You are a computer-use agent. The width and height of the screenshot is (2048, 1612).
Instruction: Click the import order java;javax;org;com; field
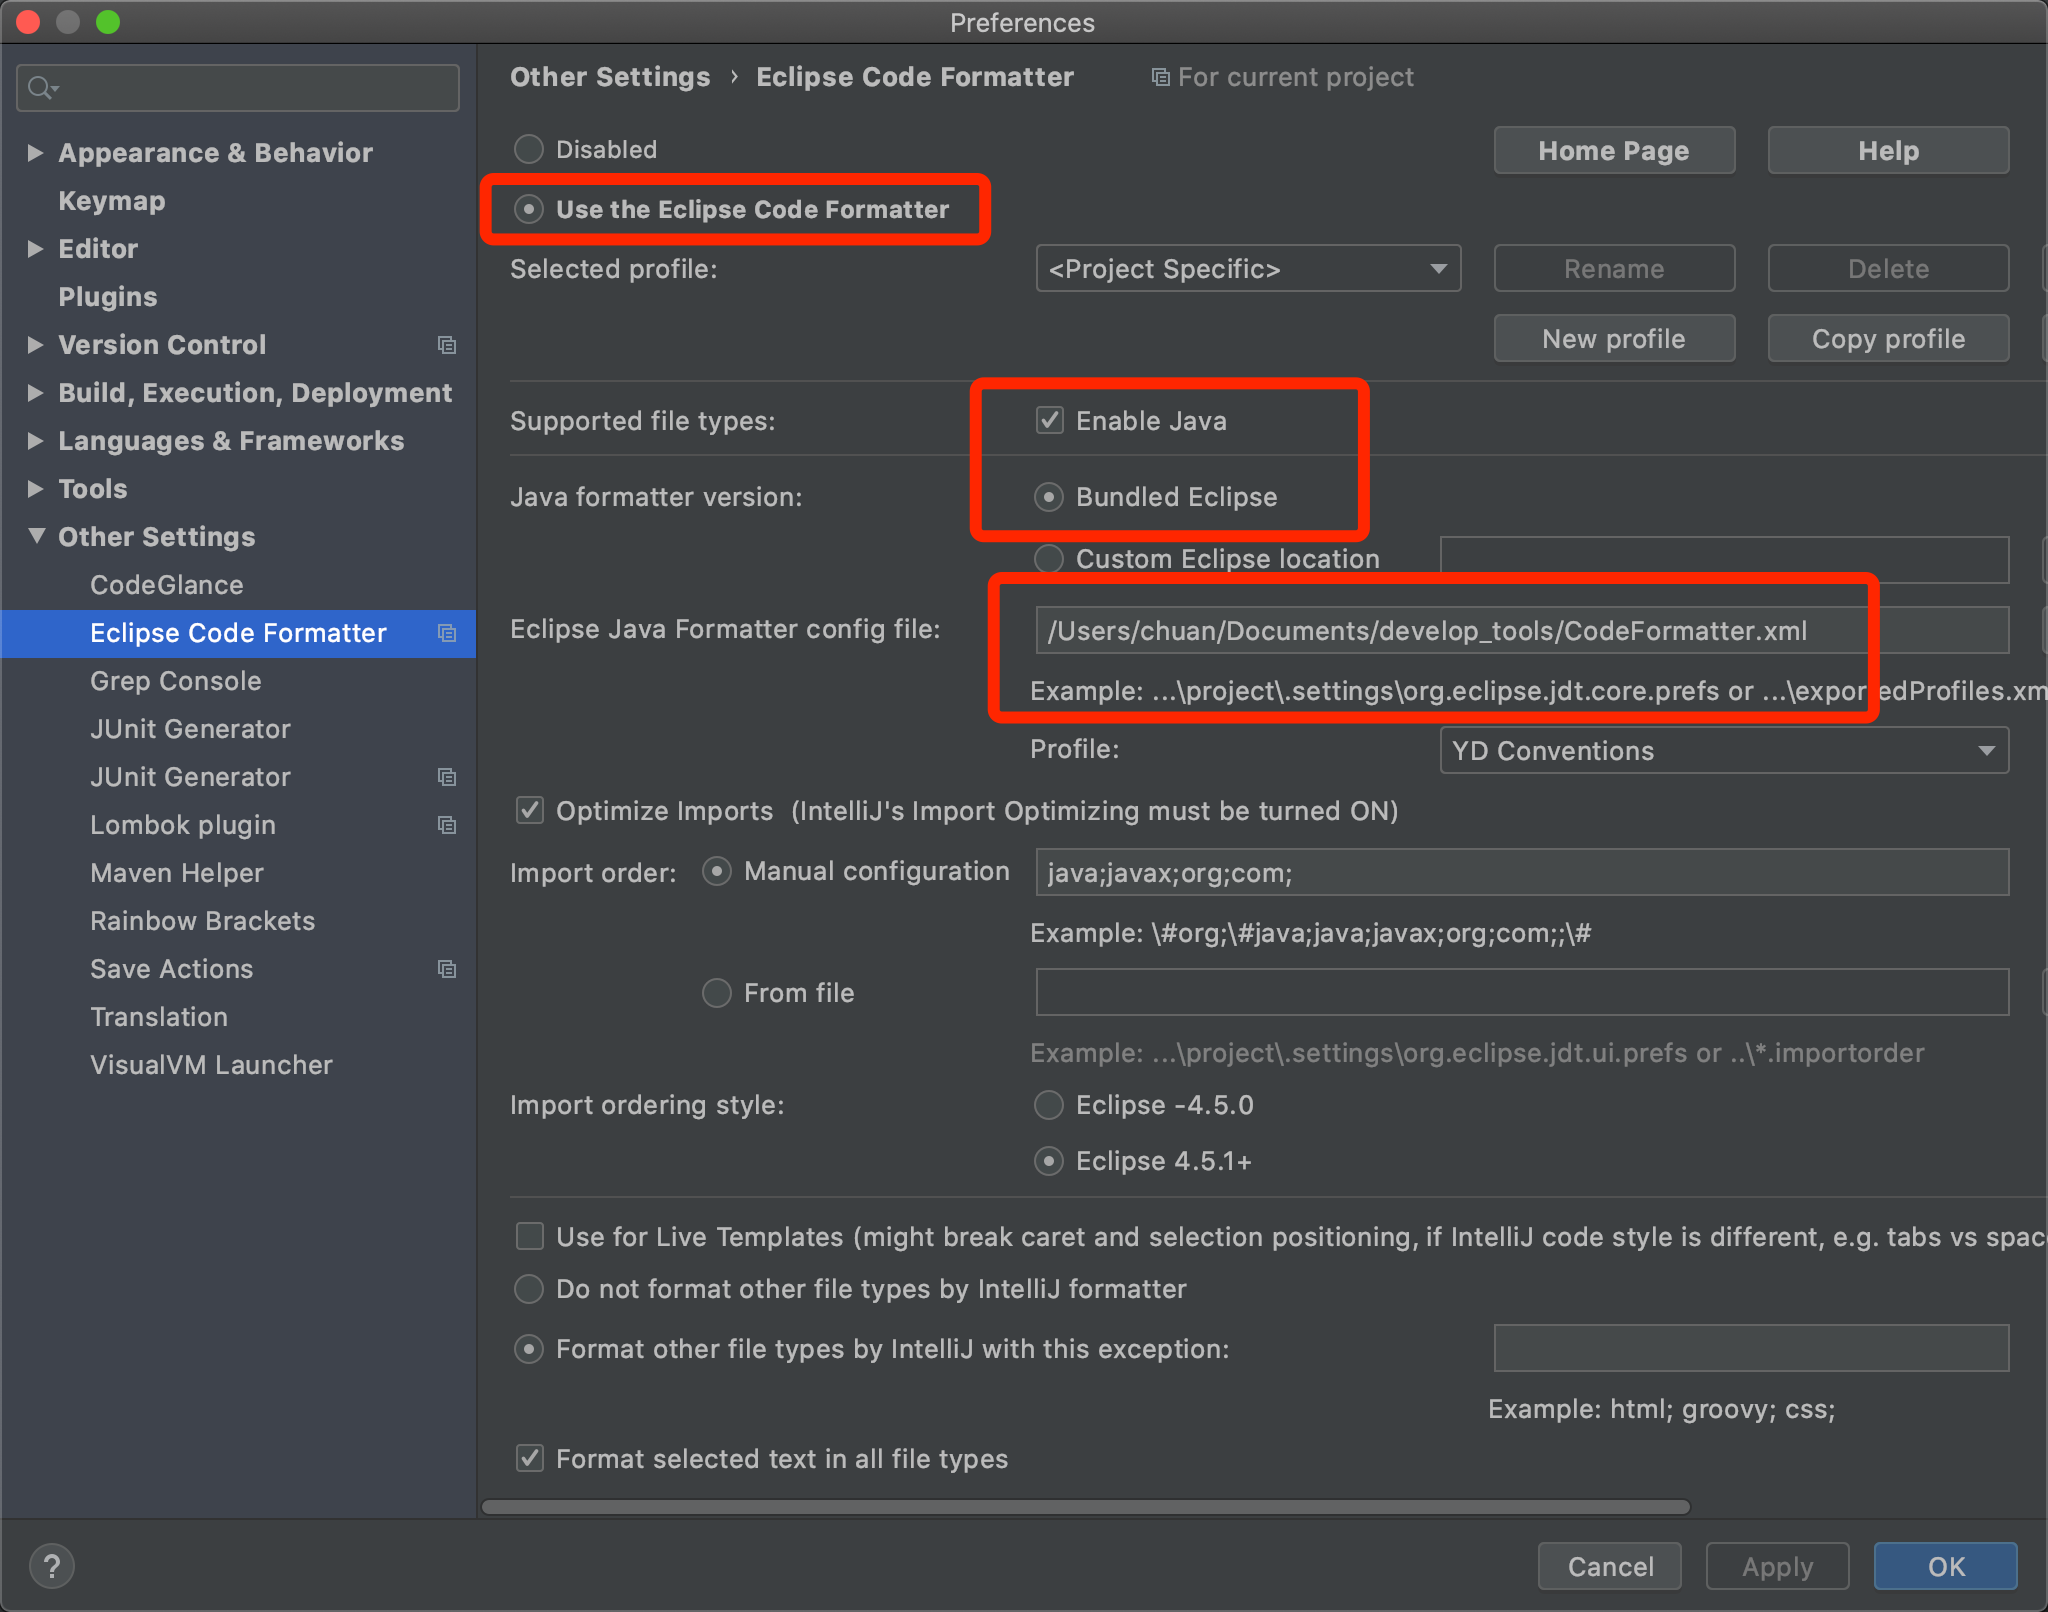point(1522,872)
